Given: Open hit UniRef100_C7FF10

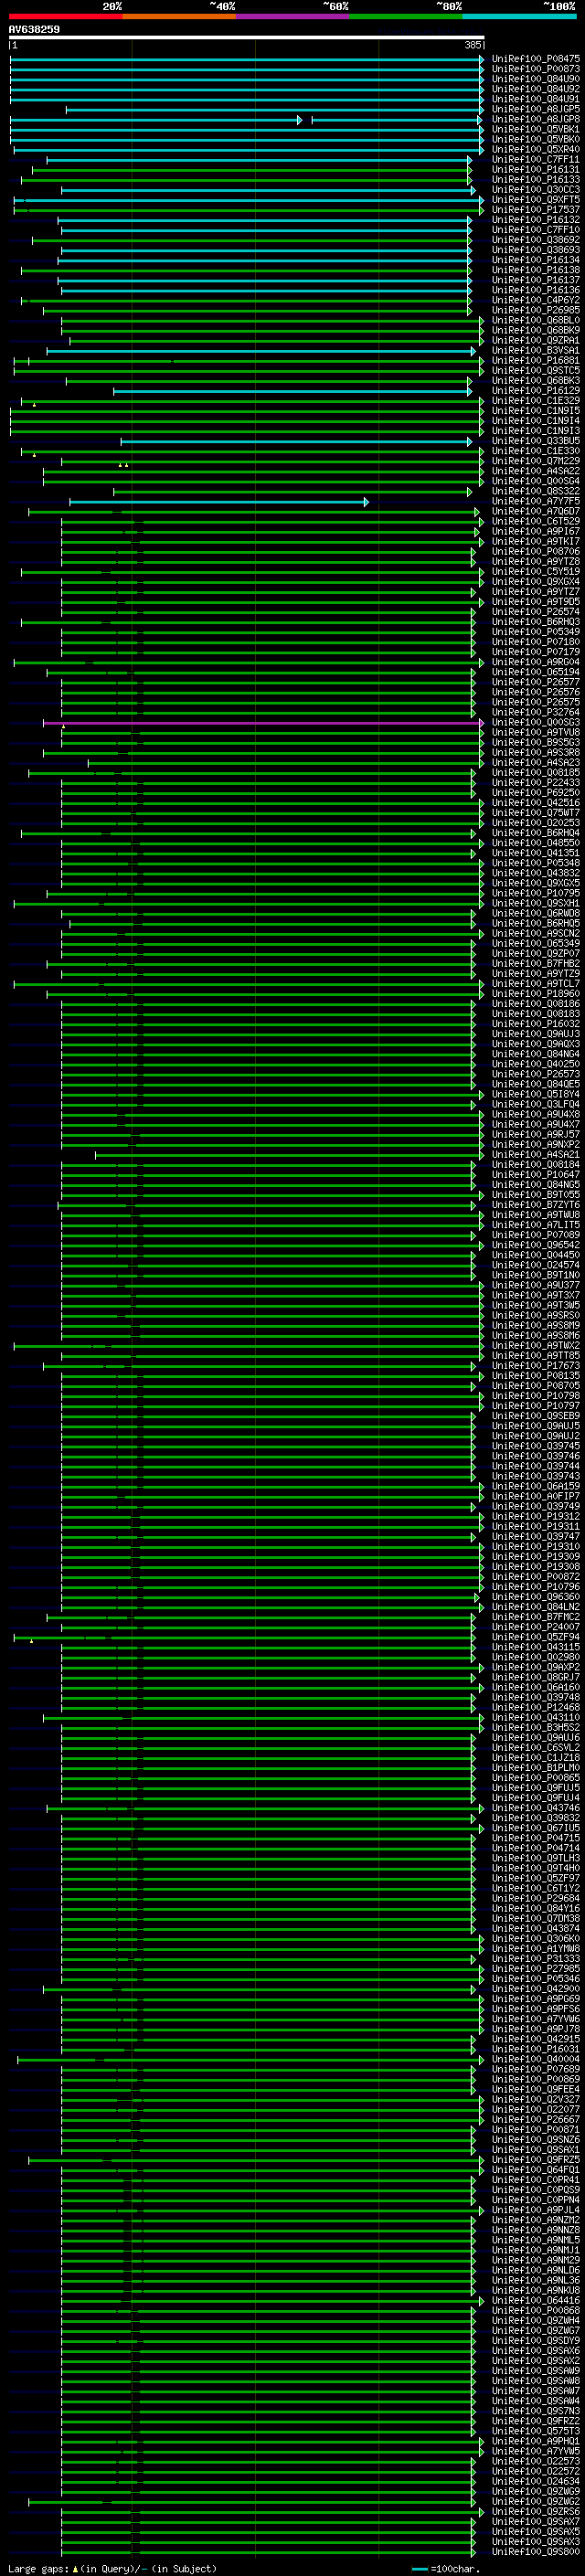Looking at the screenshot, I should (535, 230).
